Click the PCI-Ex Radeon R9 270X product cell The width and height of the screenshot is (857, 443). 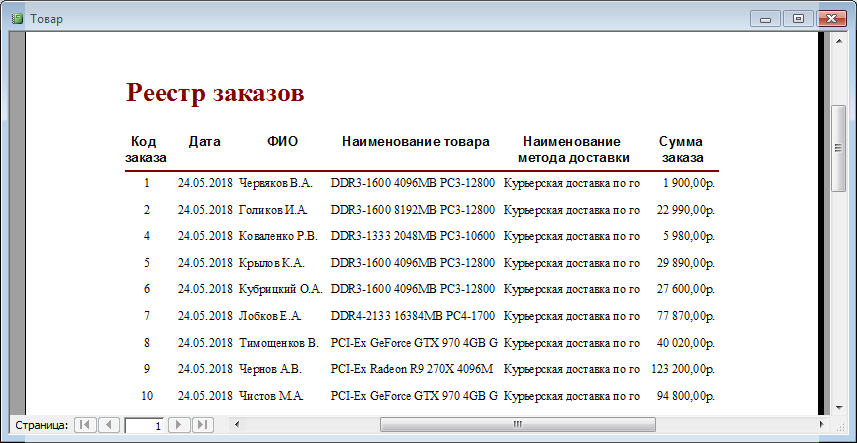[x=413, y=369]
